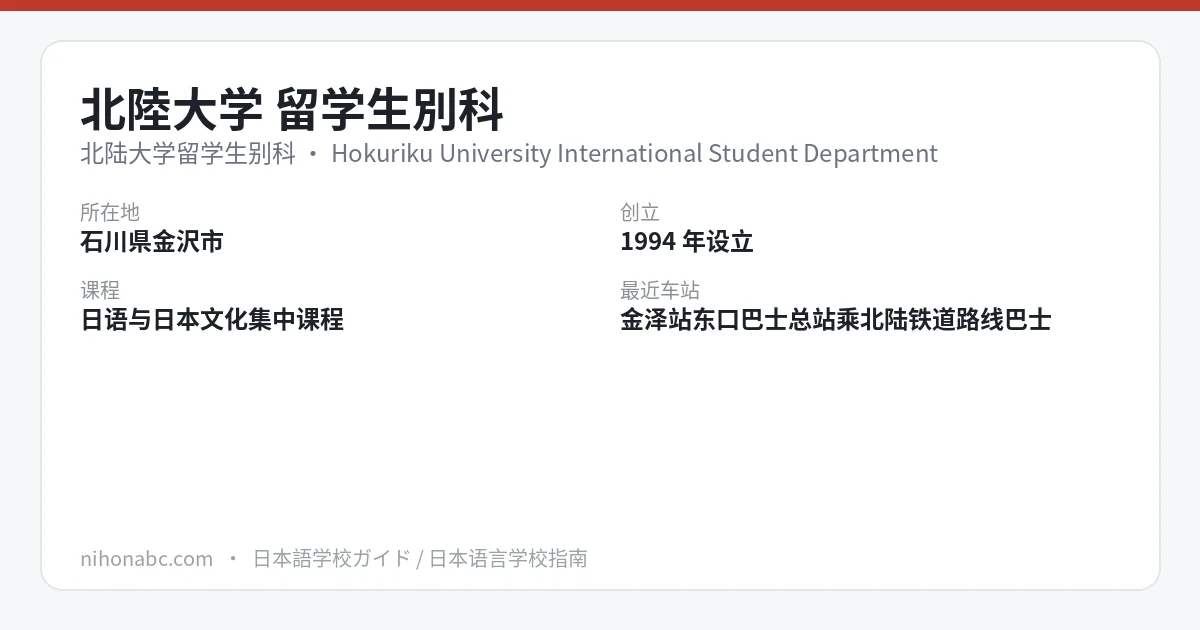Select footer text 日本語学校ガイド / 日本语言学校指南
The image size is (1200, 630).
pos(420,558)
